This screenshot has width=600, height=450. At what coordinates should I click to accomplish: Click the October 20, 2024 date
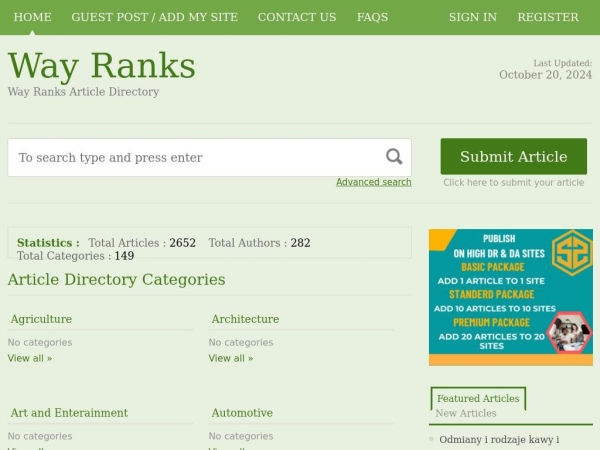point(545,75)
